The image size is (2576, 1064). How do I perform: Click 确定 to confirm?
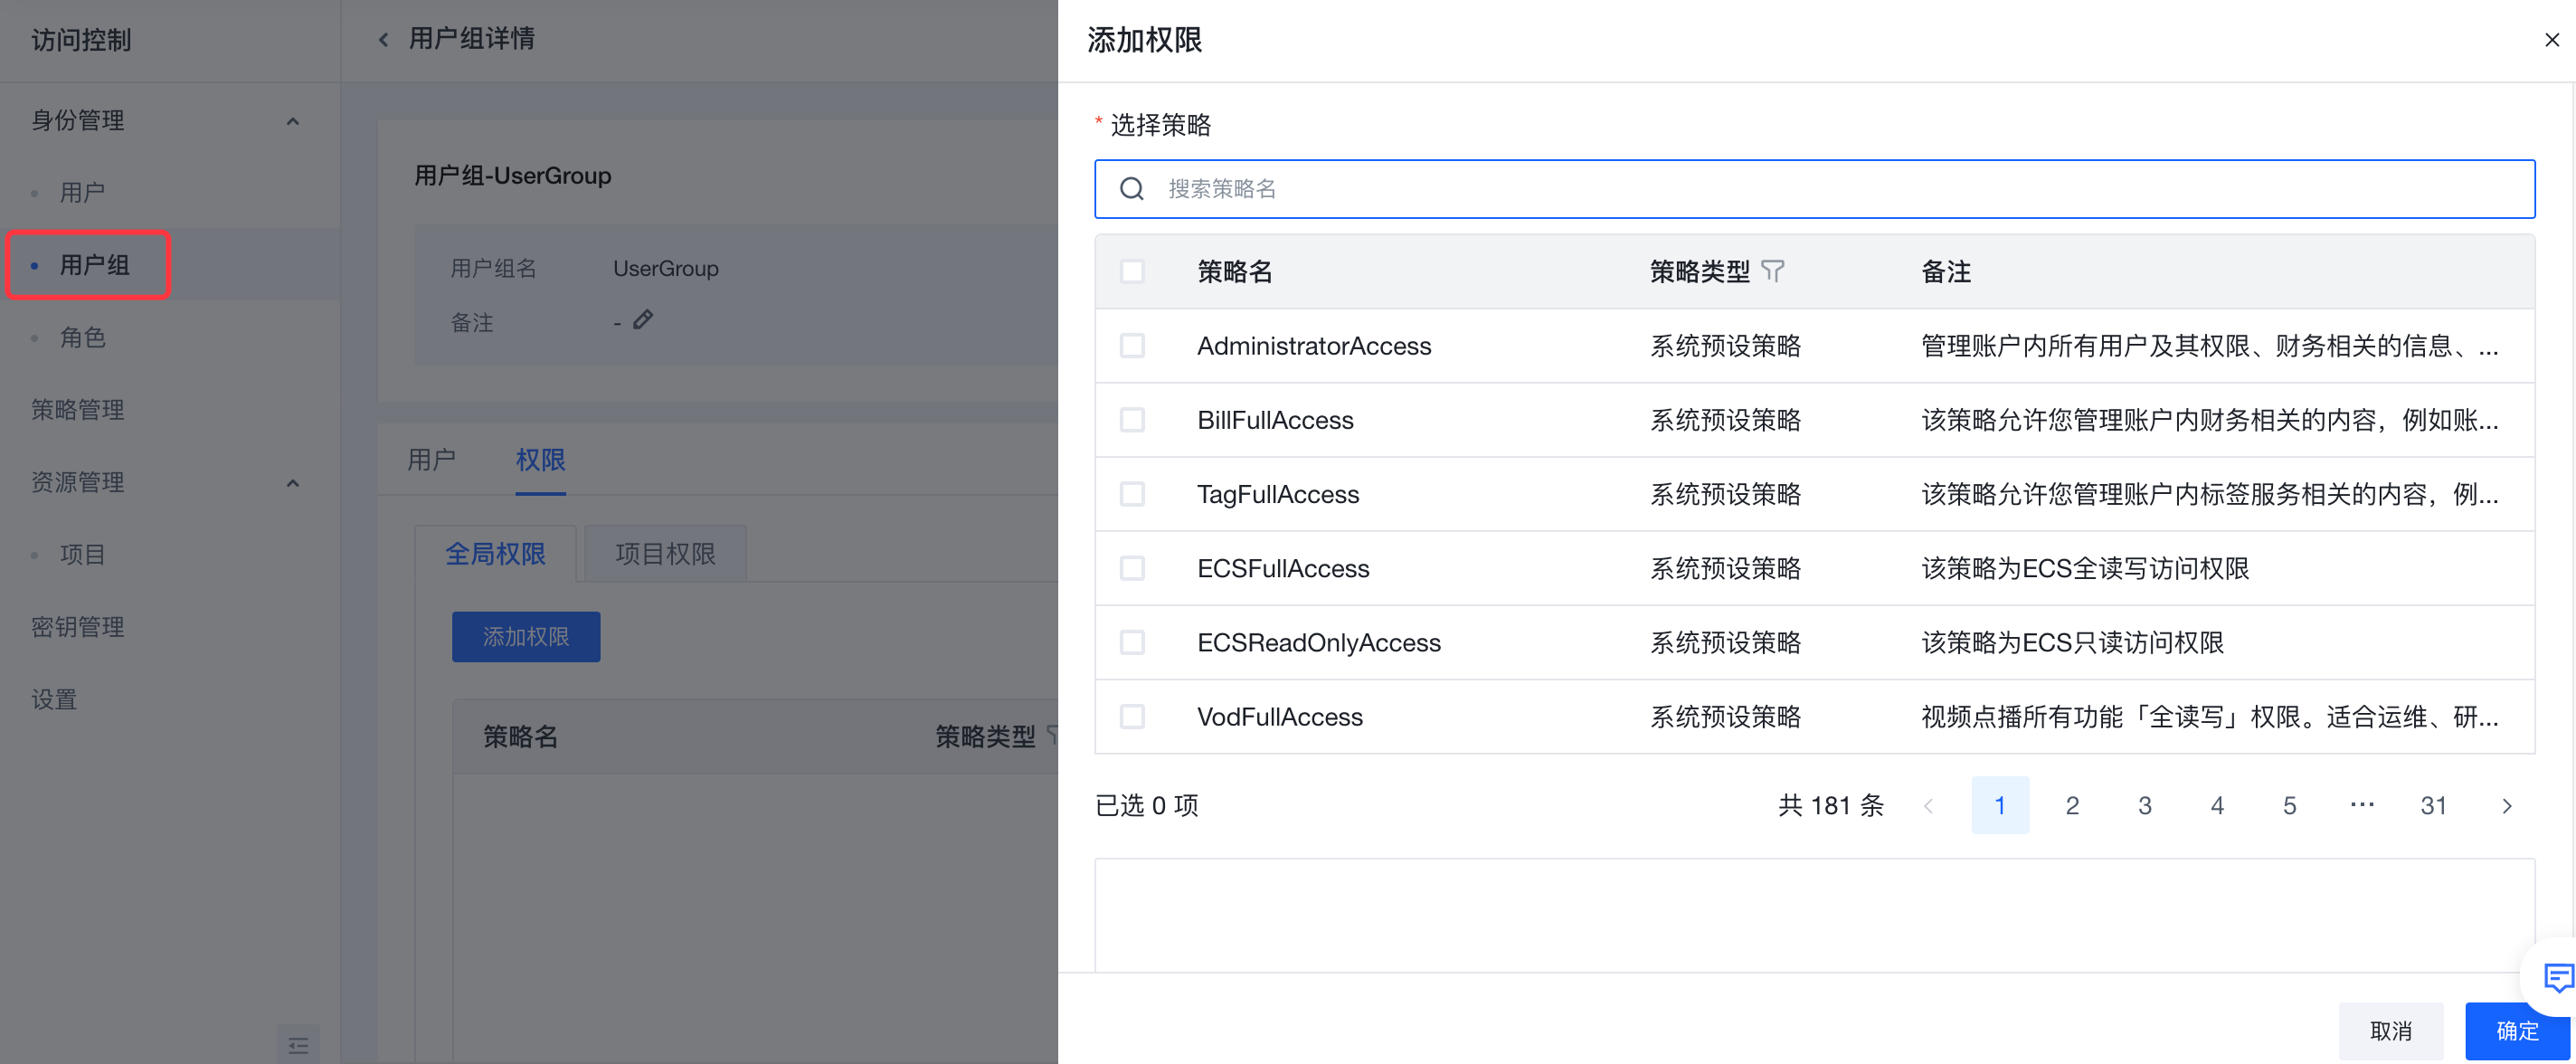(2517, 1031)
